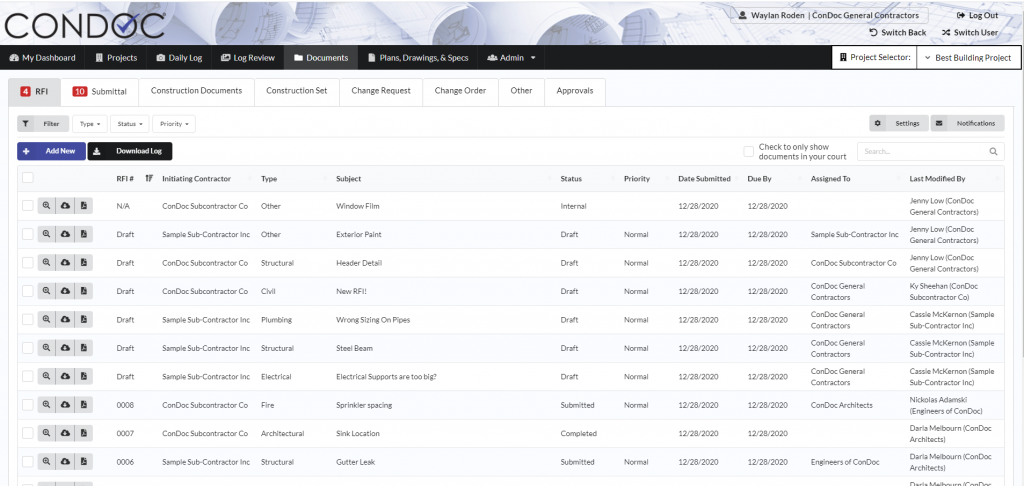Click the PDF icon in Wrong Sizing On Pipes row
This screenshot has width=1024, height=486.
[84, 319]
